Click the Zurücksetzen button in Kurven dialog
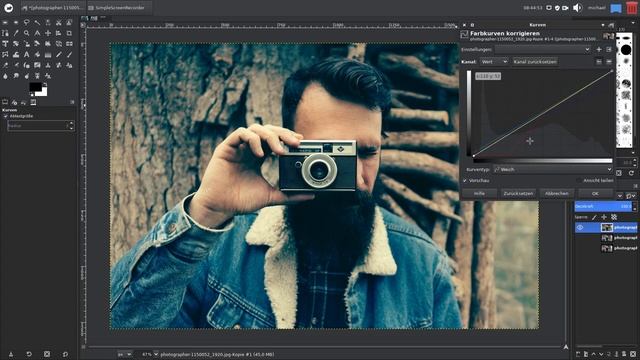 point(518,193)
